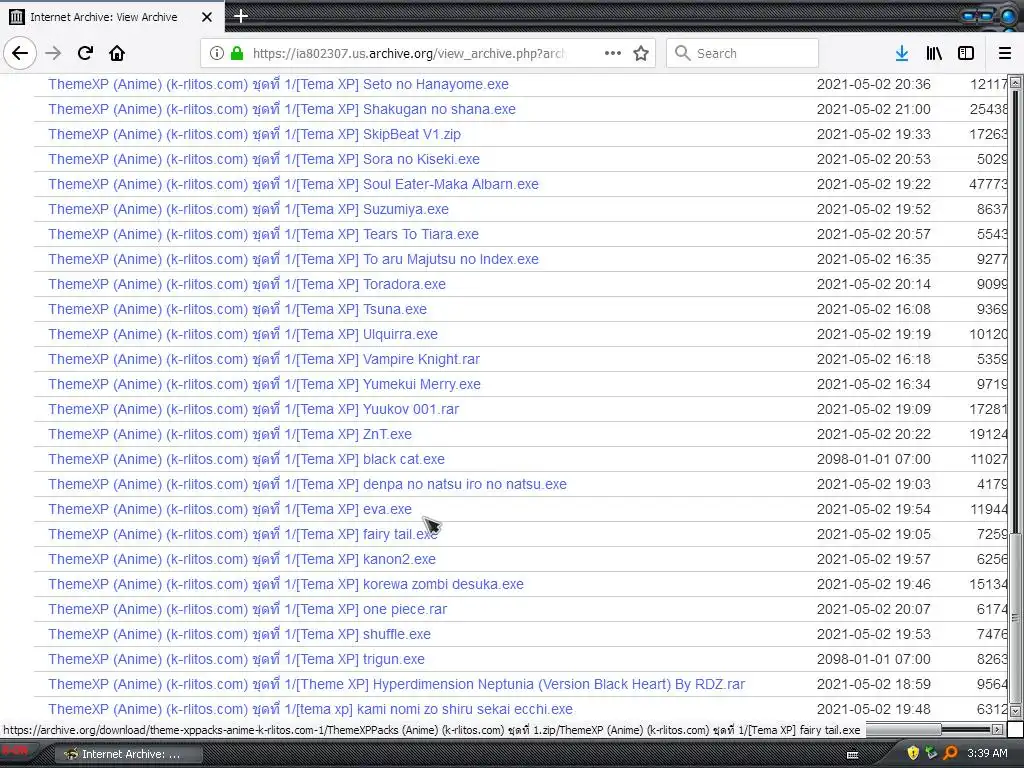Close the Internet Archive tab
The height and width of the screenshot is (768, 1024).
pyautogui.click(x=207, y=17)
